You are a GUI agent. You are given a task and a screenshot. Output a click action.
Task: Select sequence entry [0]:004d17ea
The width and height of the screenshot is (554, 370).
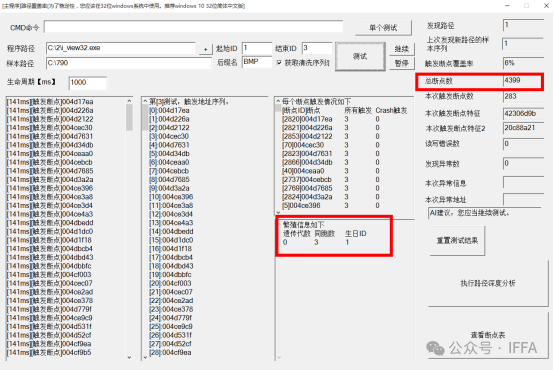tap(169, 111)
